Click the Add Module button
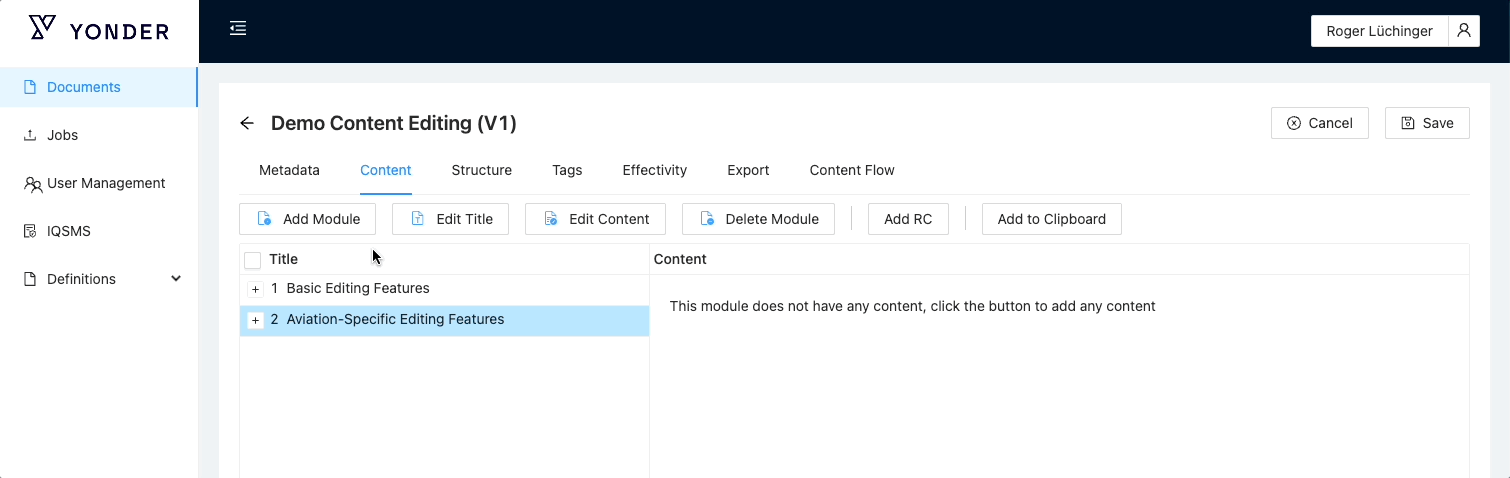The height and width of the screenshot is (478, 1510). pyautogui.click(x=308, y=219)
